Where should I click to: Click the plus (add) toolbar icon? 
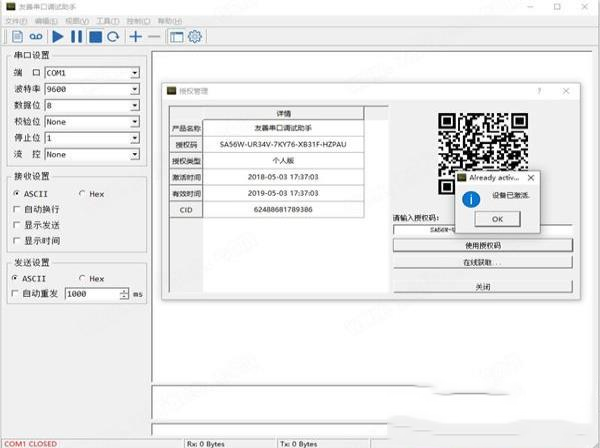point(135,37)
